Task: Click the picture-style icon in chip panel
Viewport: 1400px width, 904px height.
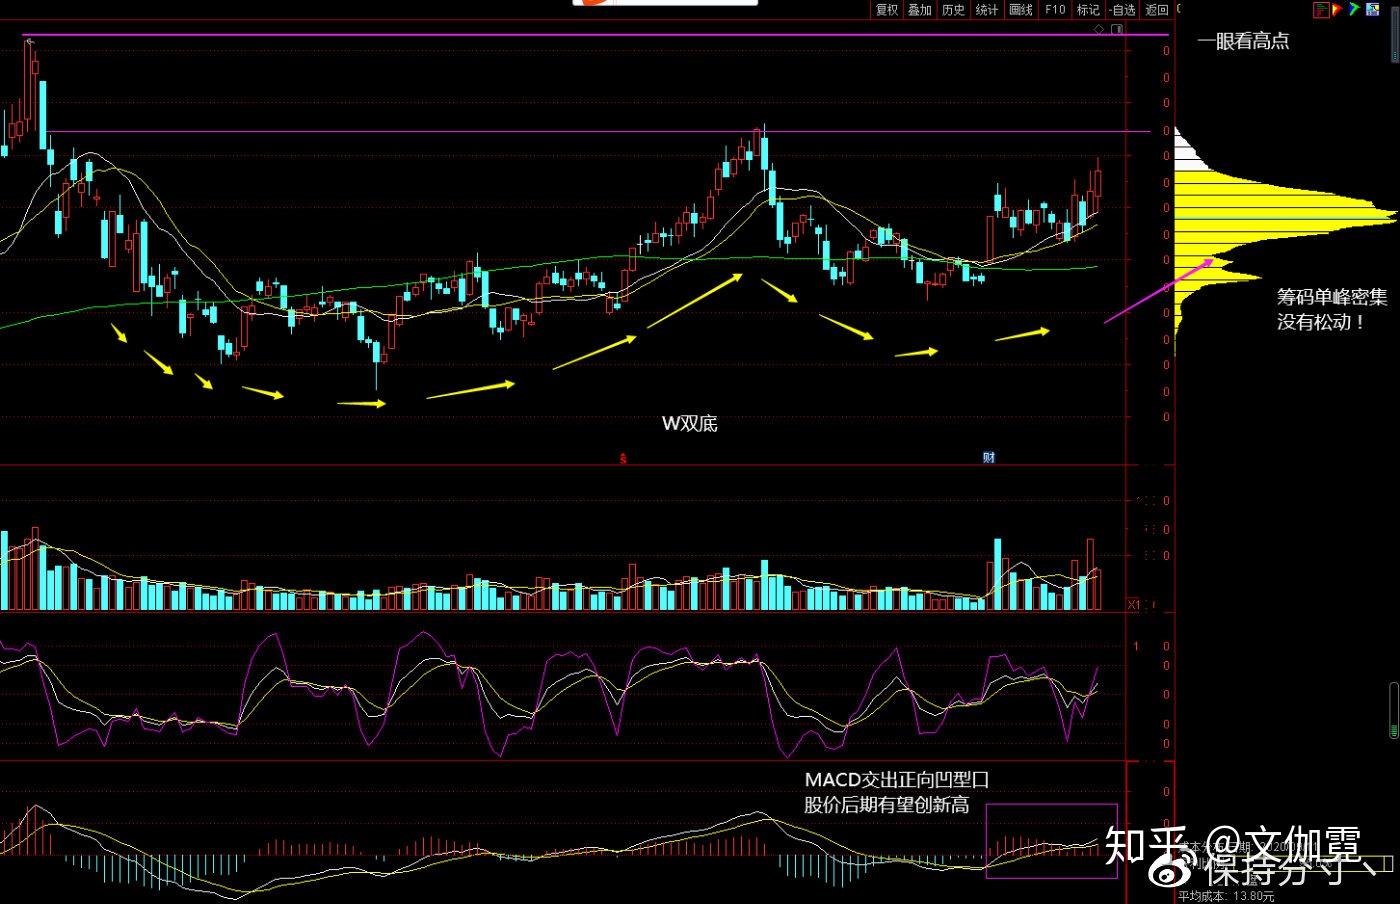Action: click(x=1372, y=9)
